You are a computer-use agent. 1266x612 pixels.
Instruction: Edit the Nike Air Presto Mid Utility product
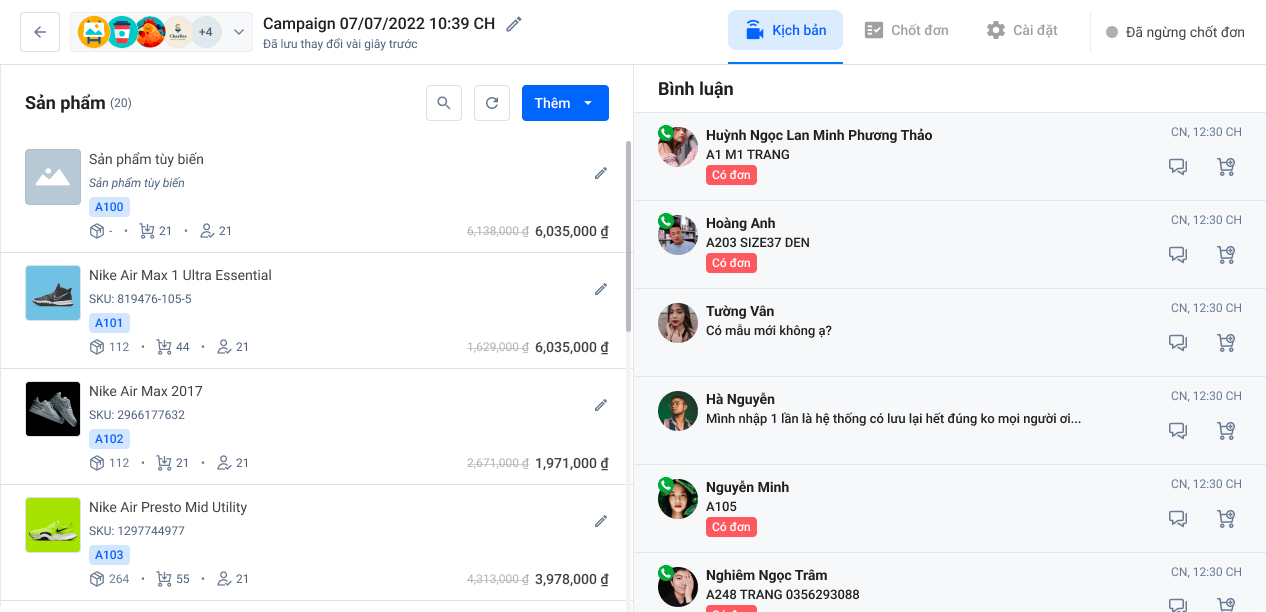point(601,521)
